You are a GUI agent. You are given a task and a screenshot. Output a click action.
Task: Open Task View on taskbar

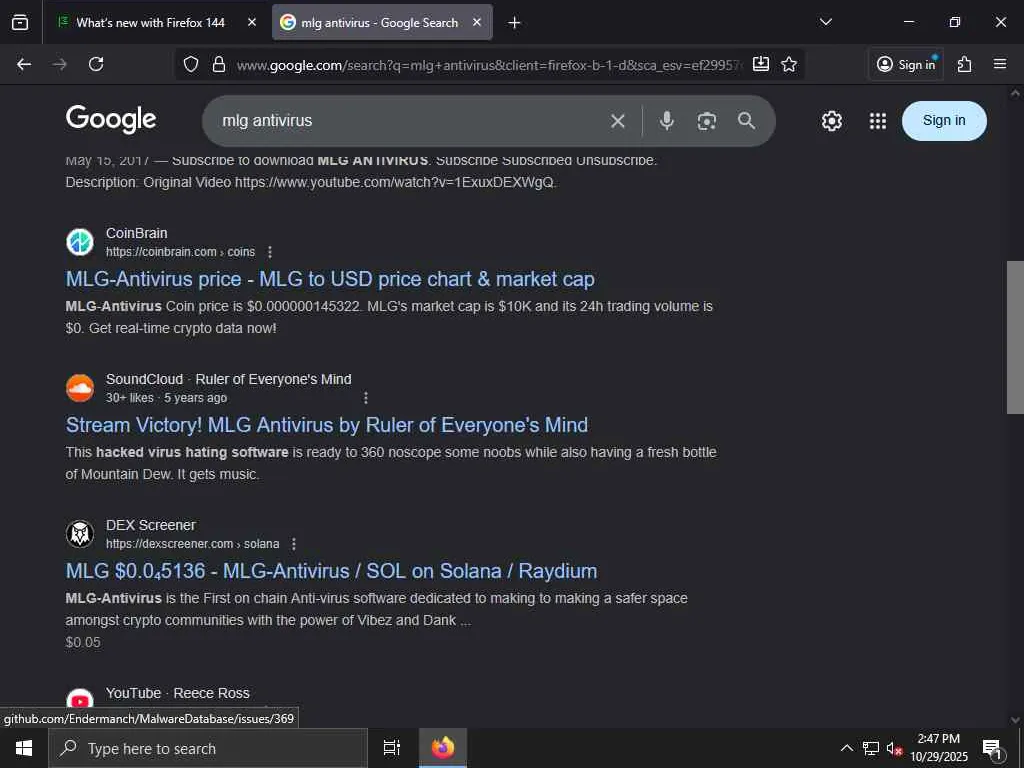[392, 748]
